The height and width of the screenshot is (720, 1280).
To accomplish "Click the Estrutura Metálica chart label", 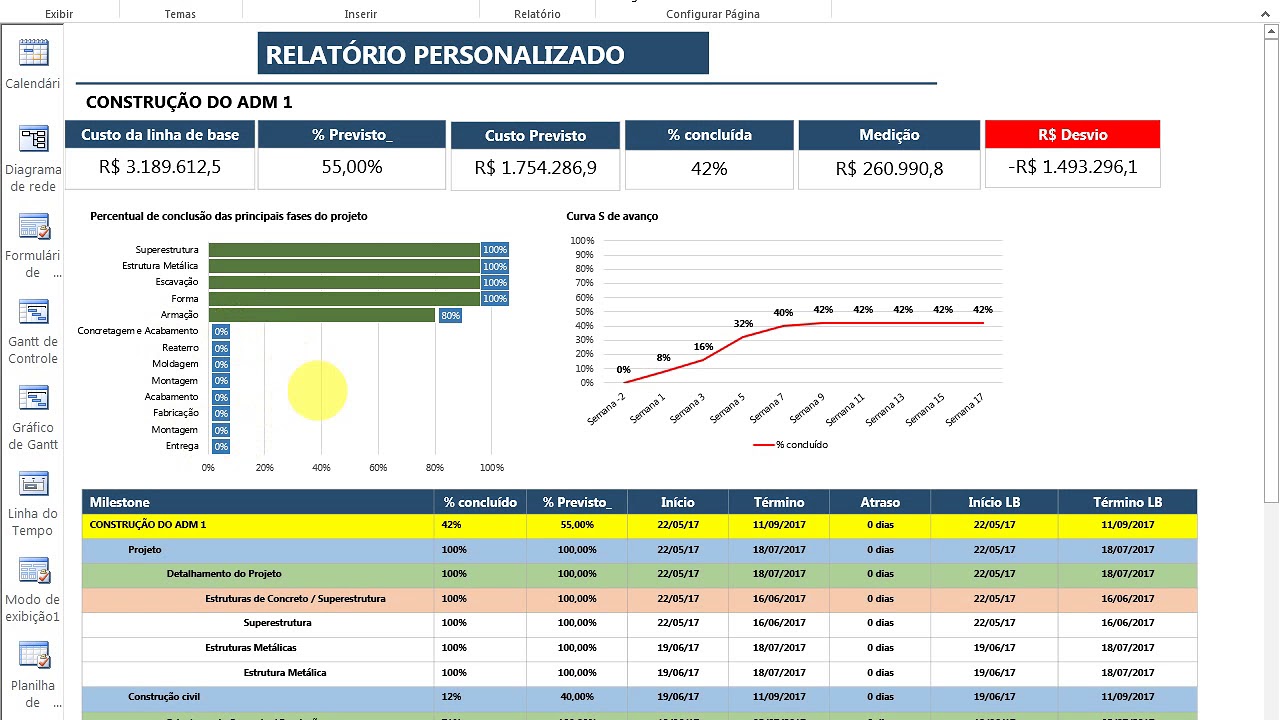I will 160,266.
